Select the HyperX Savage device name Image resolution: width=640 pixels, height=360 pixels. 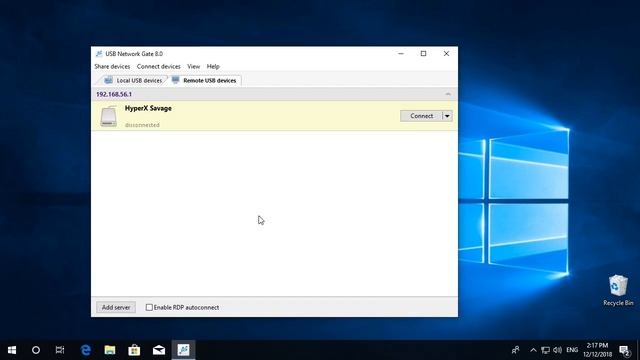coord(148,108)
